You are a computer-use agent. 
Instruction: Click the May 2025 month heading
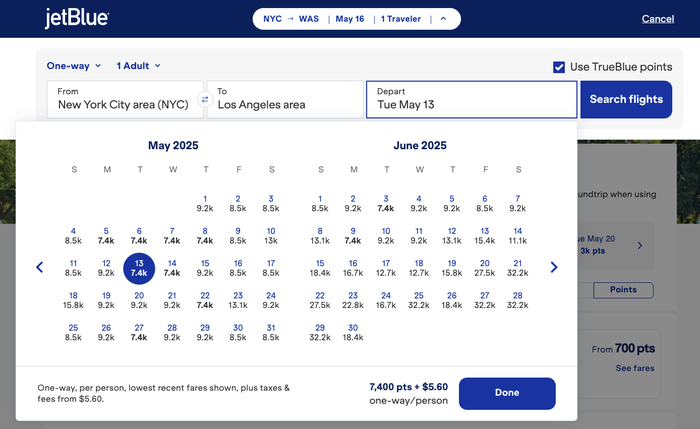173,146
